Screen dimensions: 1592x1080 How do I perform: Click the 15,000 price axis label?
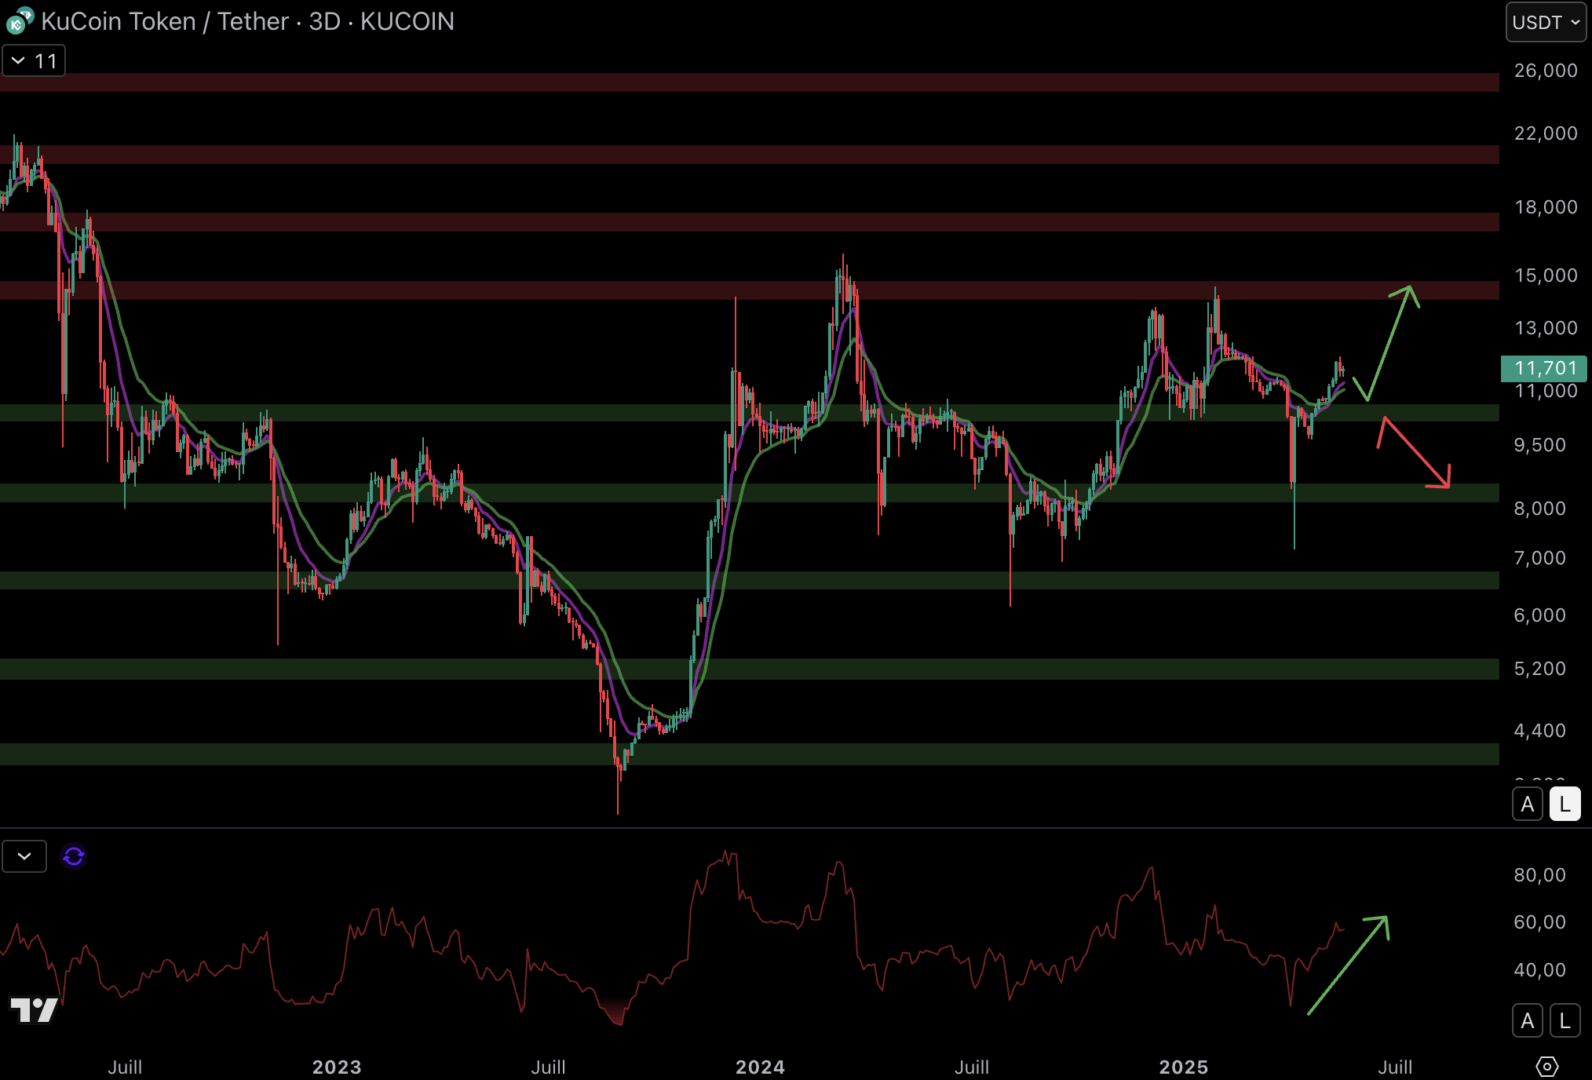click(1546, 275)
